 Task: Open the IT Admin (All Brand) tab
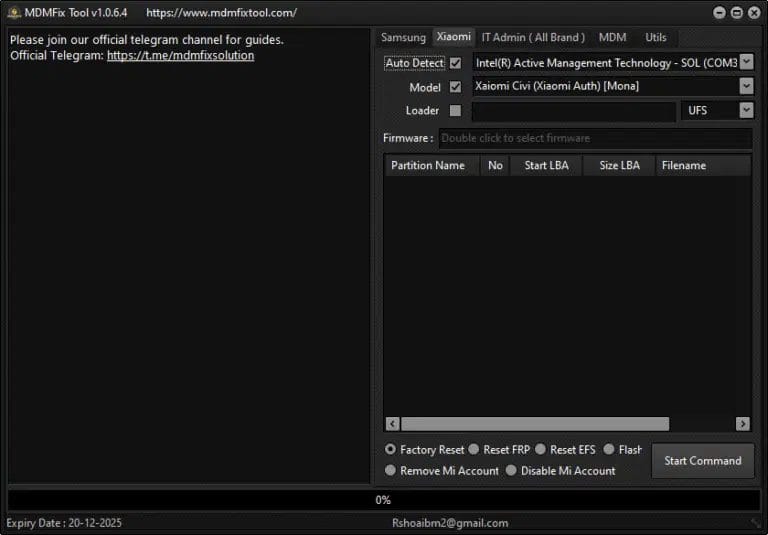pos(532,37)
